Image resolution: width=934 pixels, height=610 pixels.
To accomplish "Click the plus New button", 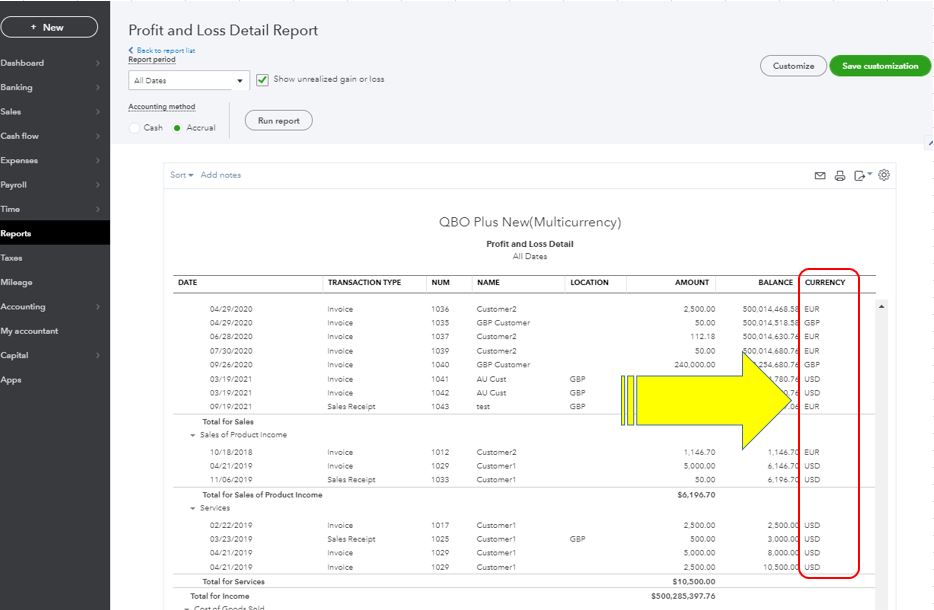I will [x=49, y=27].
